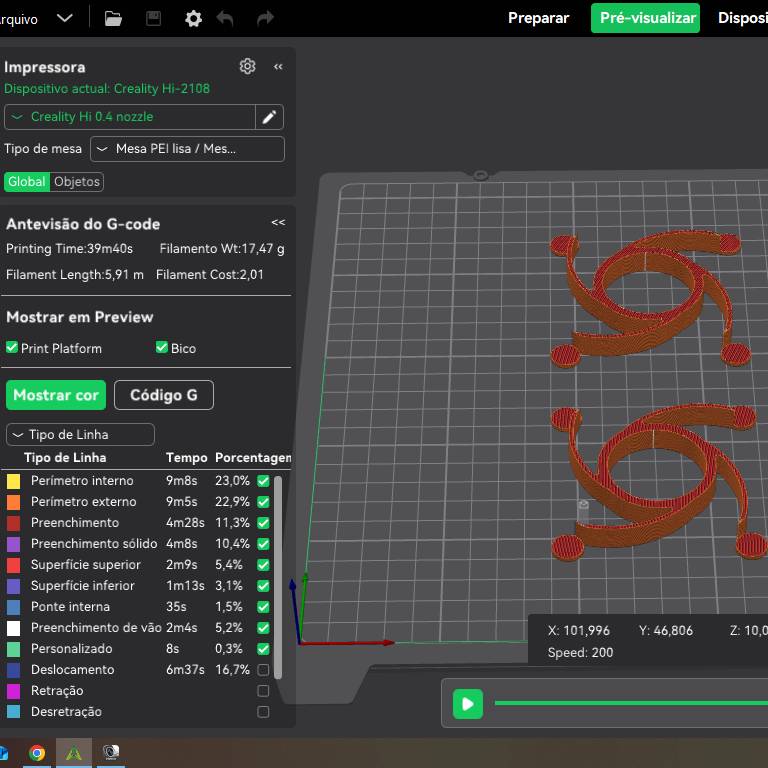The width and height of the screenshot is (768, 768).
Task: Enable the Deslocamento line type checkbox
Action: point(263,670)
